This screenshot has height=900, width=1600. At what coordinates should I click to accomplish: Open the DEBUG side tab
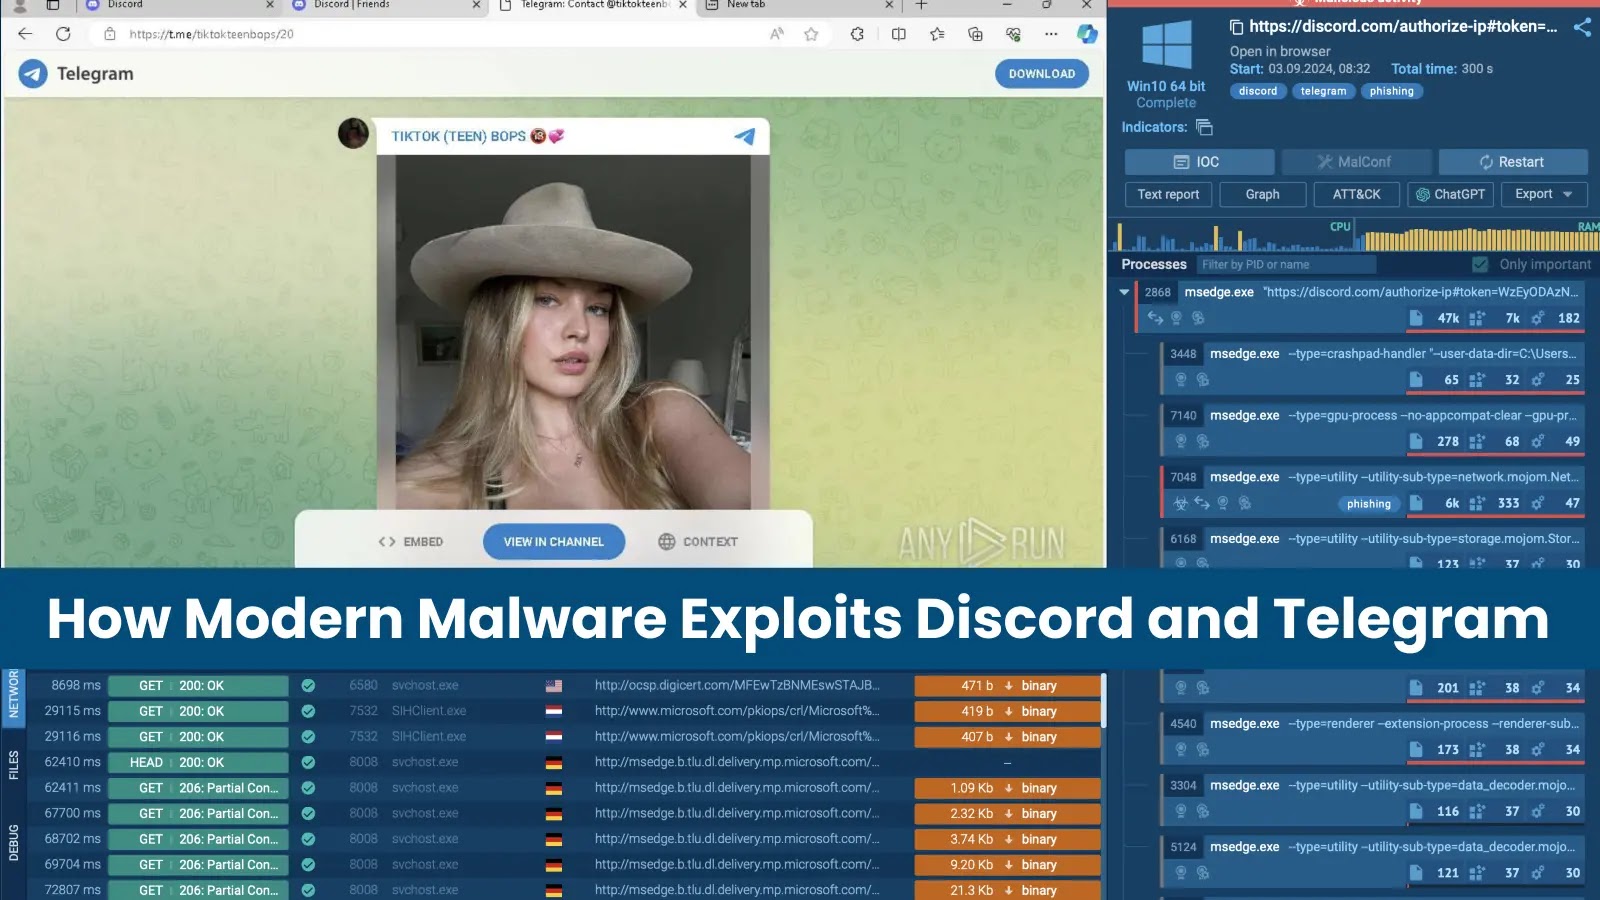click(x=13, y=843)
